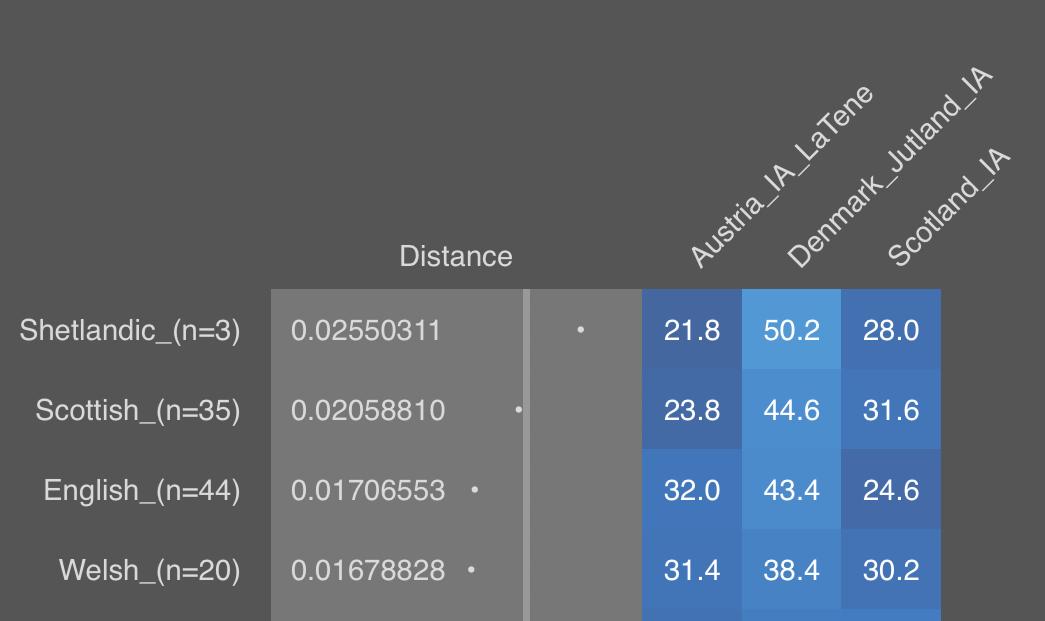
Task: Select the 24.6 Scotland_IA cell for English
Action: click(x=890, y=490)
